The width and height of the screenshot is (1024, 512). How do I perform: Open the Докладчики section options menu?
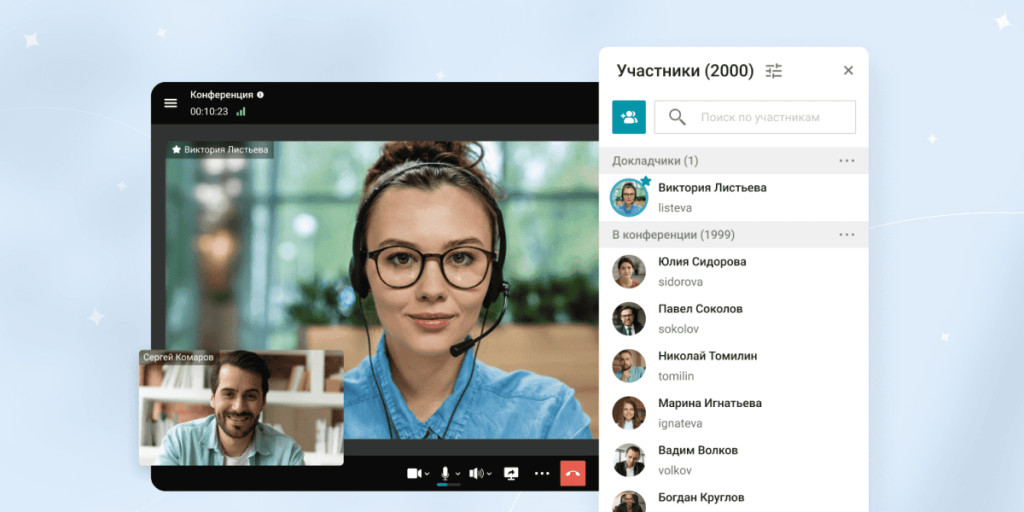[847, 161]
